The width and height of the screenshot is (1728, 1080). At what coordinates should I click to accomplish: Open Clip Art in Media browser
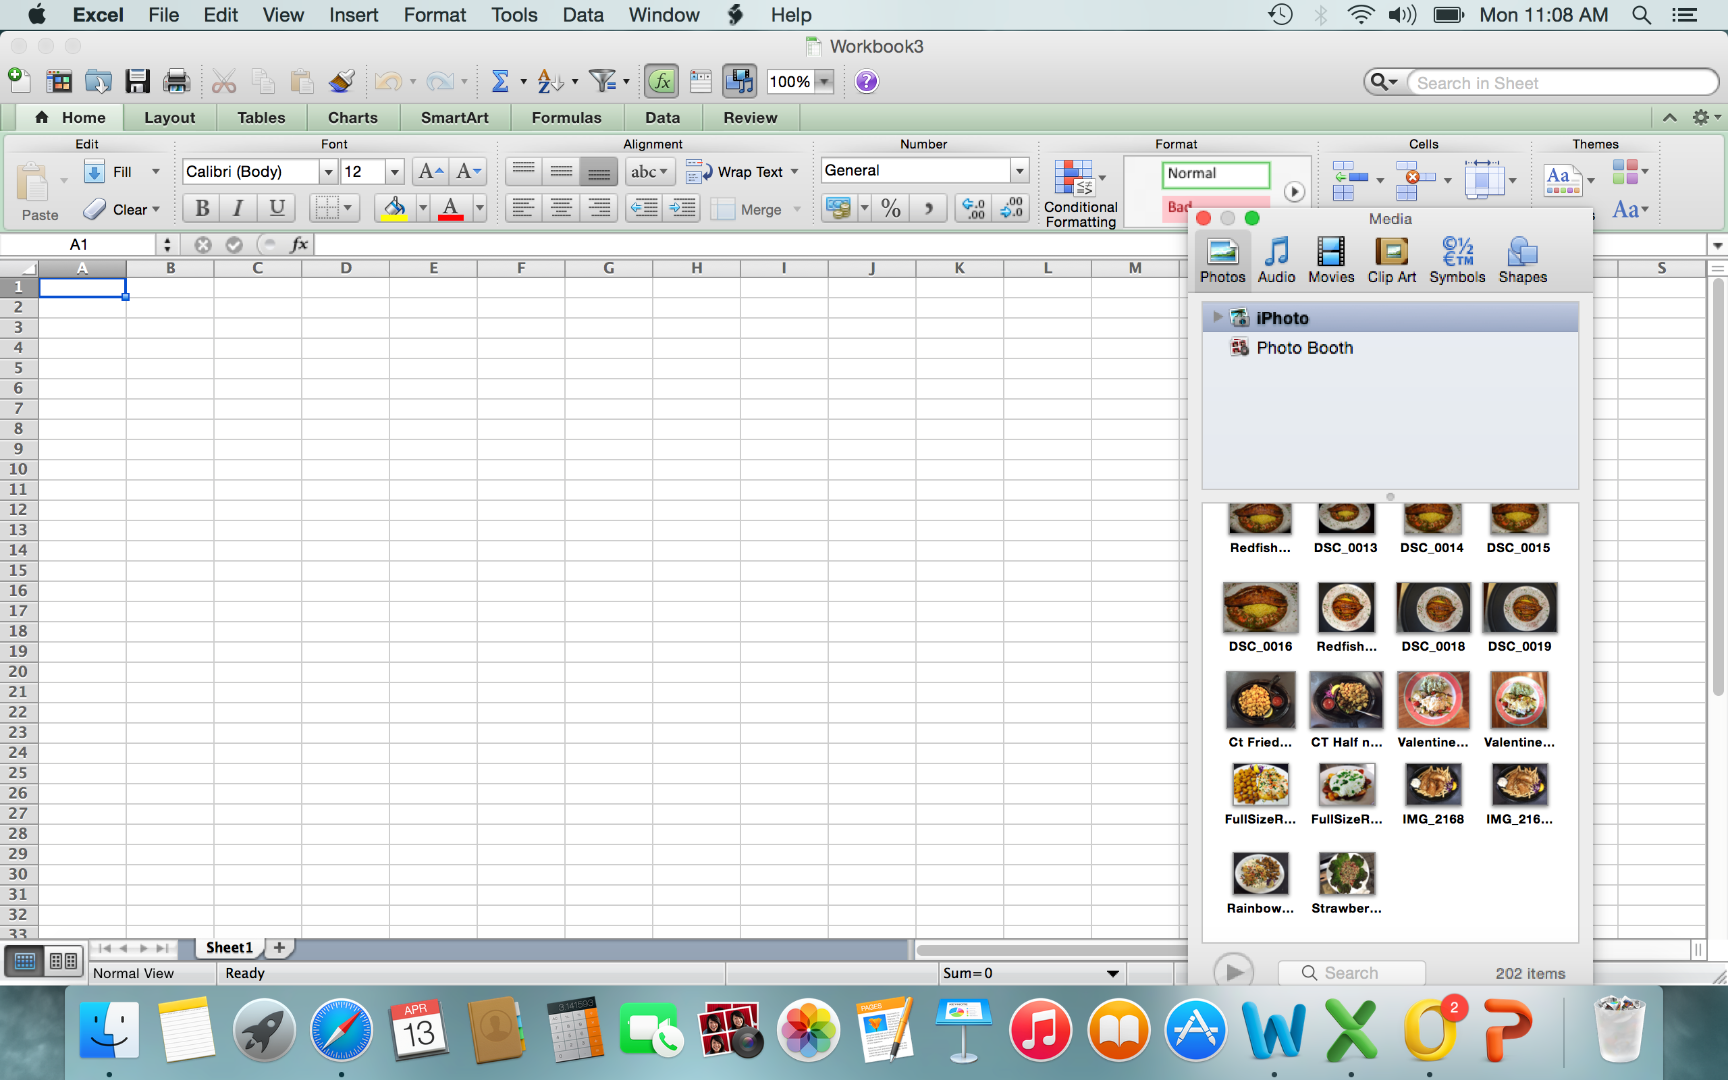(x=1392, y=260)
